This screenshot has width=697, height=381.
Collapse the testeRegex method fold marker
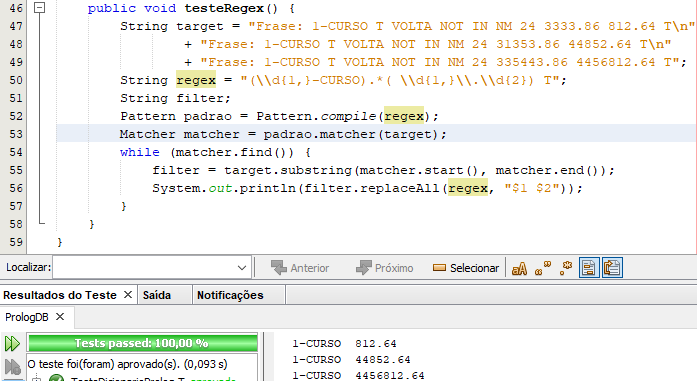[40, 8]
